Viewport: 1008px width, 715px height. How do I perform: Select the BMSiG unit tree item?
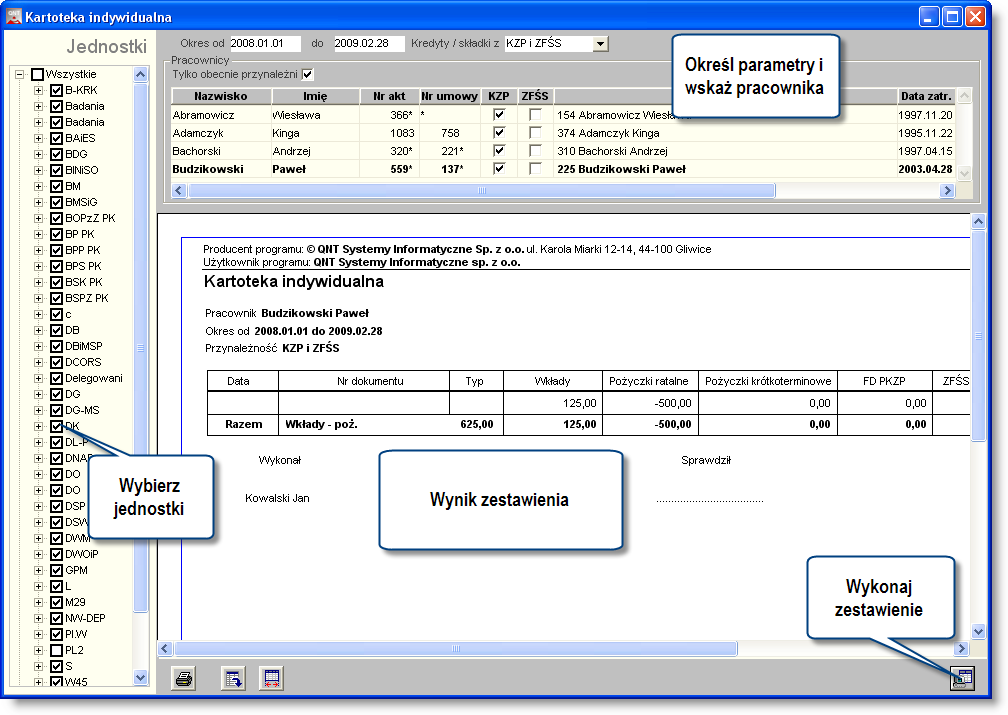[81, 203]
